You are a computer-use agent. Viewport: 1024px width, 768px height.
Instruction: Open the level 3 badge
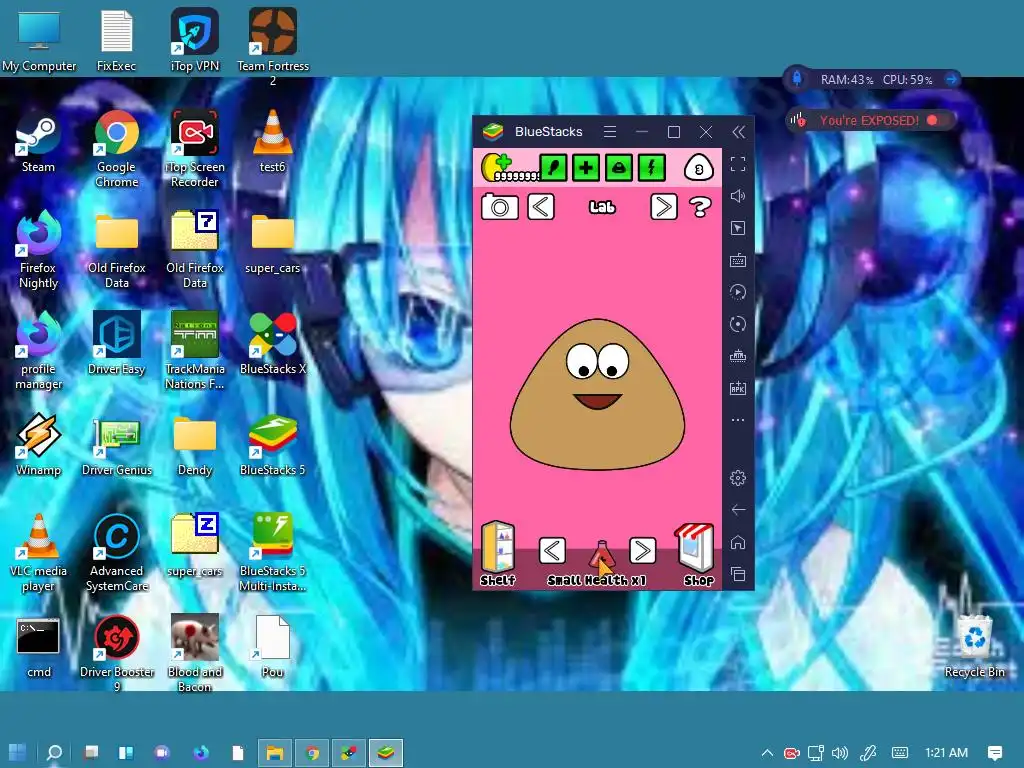698,168
